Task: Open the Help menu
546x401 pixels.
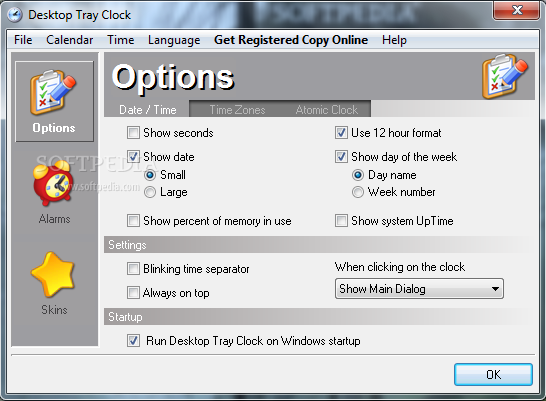Action: [394, 40]
